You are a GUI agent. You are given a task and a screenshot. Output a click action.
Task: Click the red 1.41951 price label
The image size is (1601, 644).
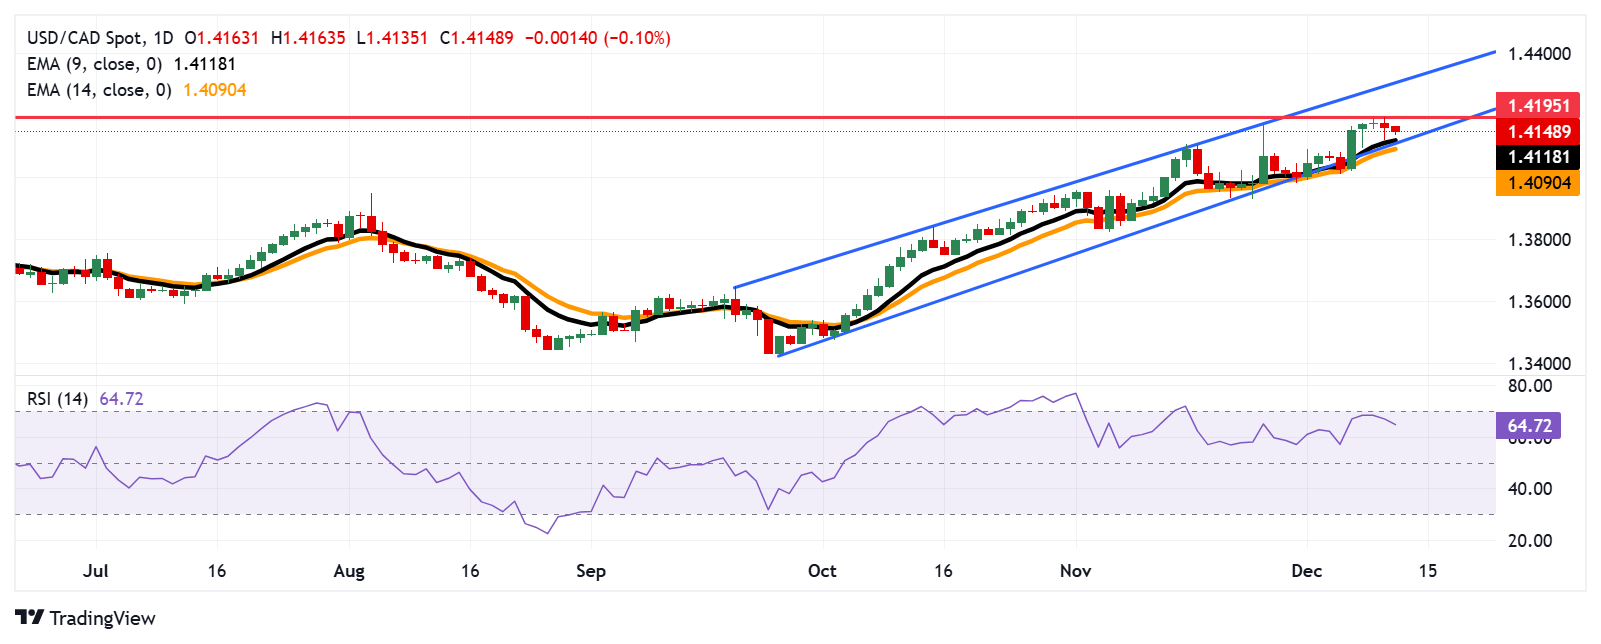pos(1538,106)
